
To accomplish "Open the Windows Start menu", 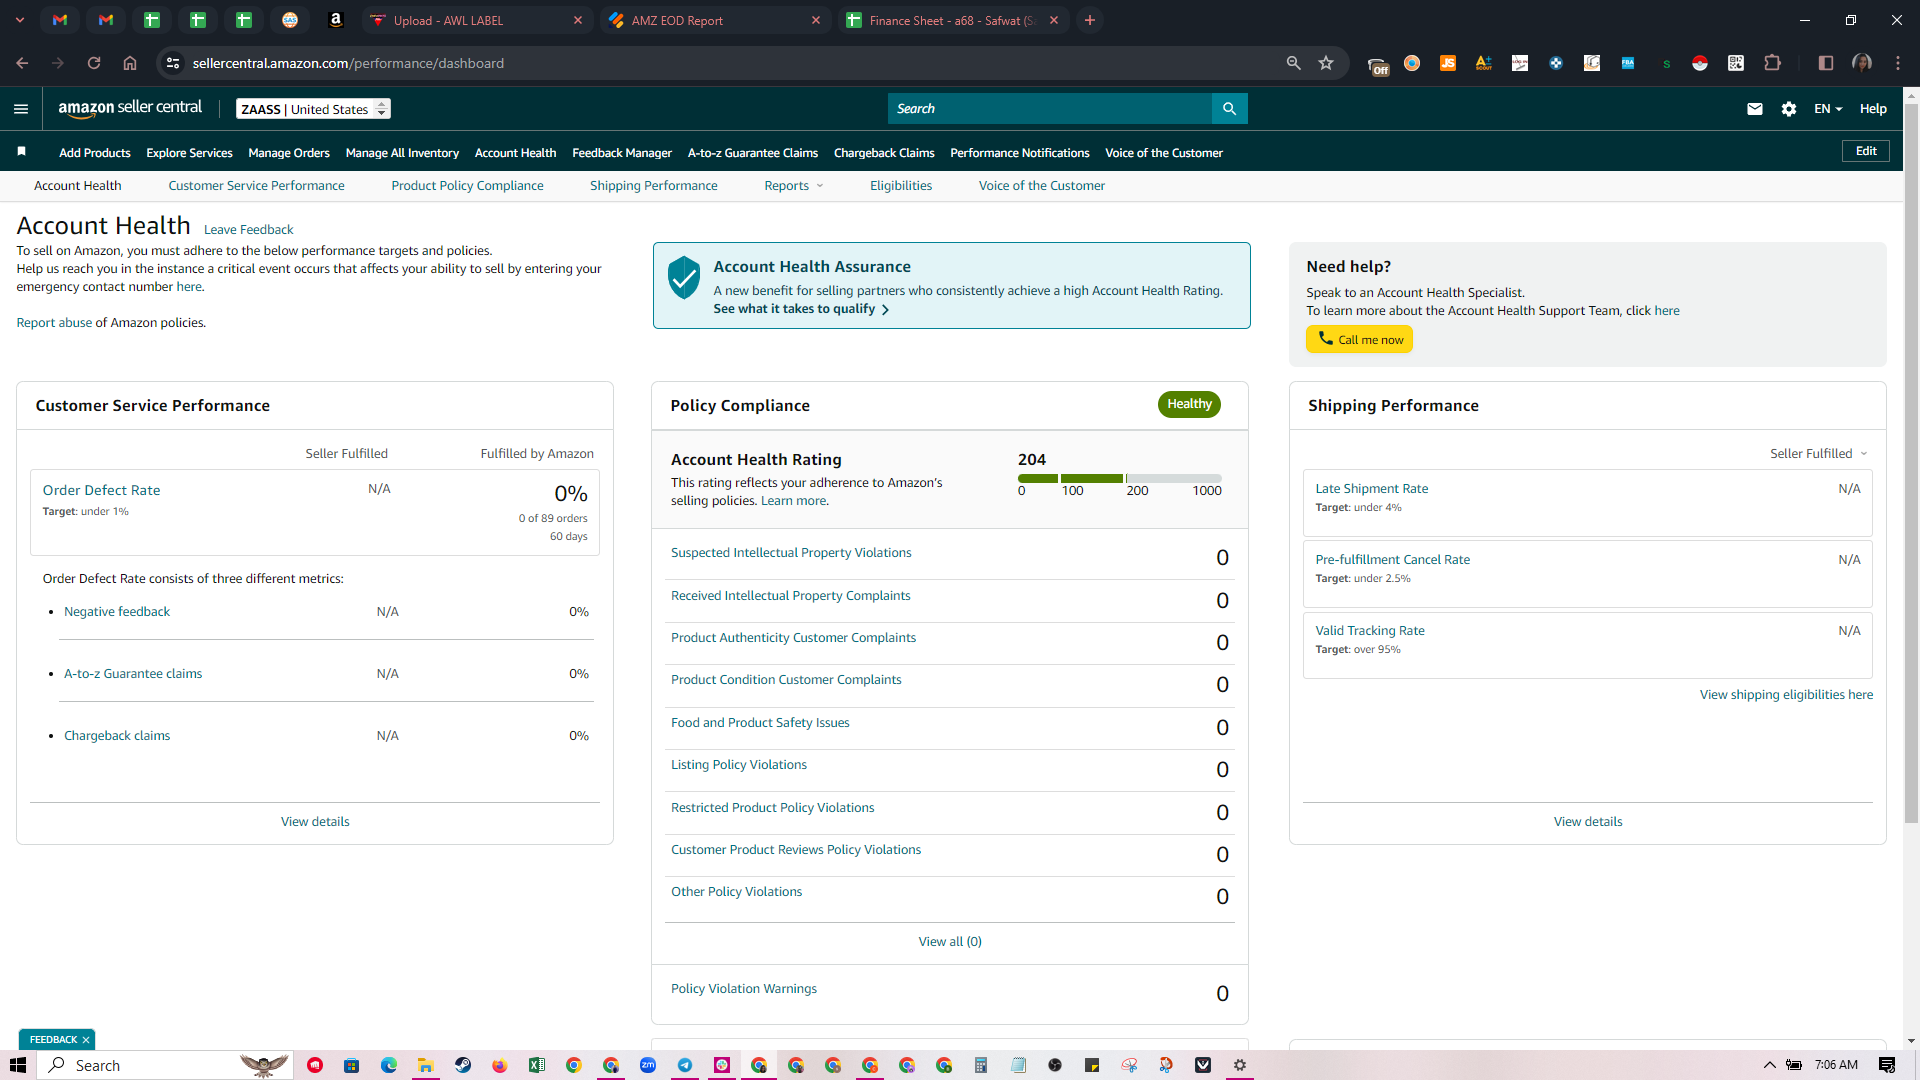I will tap(18, 1065).
